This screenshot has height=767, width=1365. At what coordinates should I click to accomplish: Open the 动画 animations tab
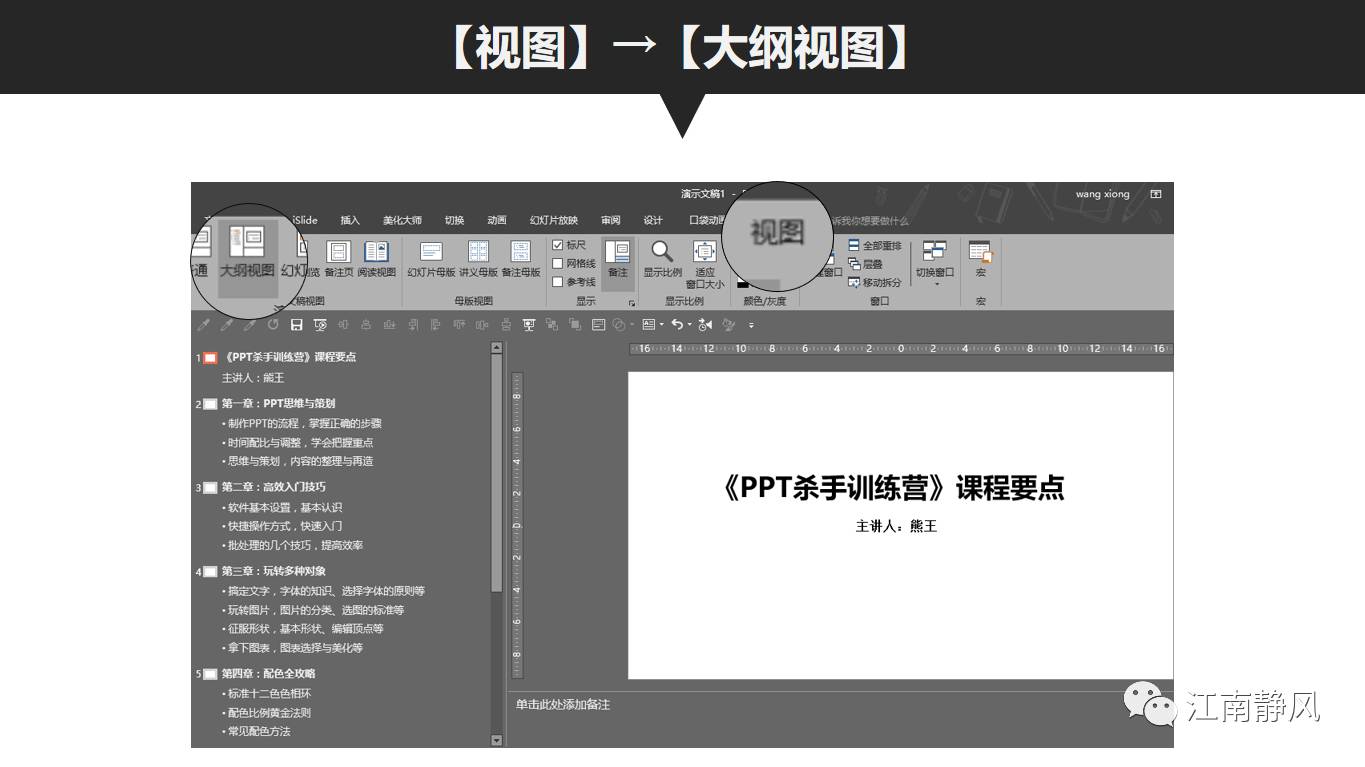pyautogui.click(x=497, y=221)
